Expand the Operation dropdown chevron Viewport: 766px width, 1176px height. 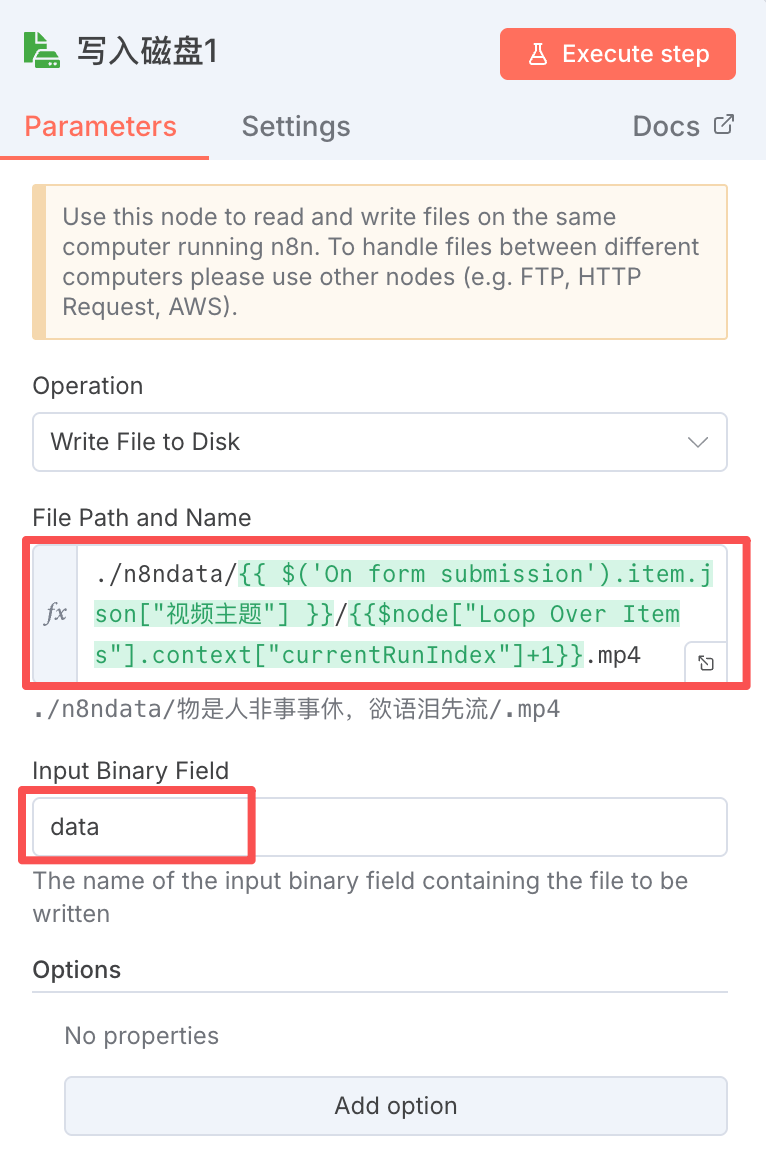[698, 442]
